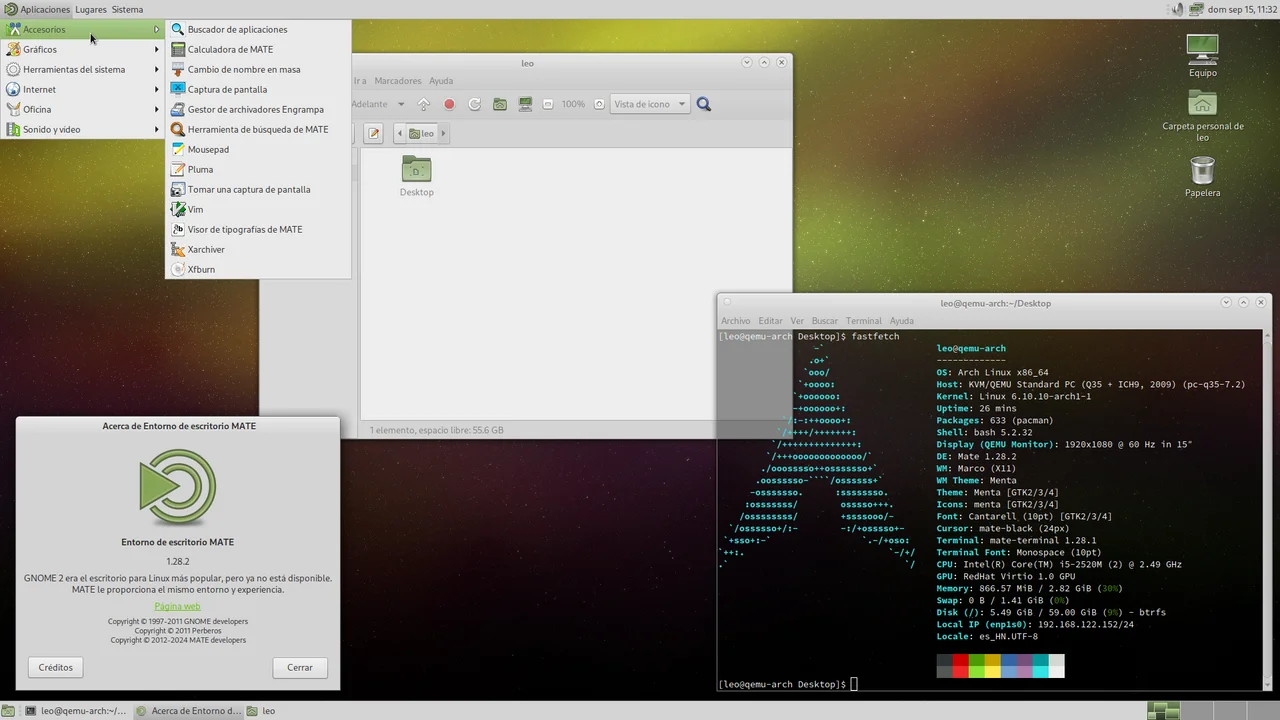The image size is (1280, 720).
Task: Reload the current folder view
Action: [475, 104]
